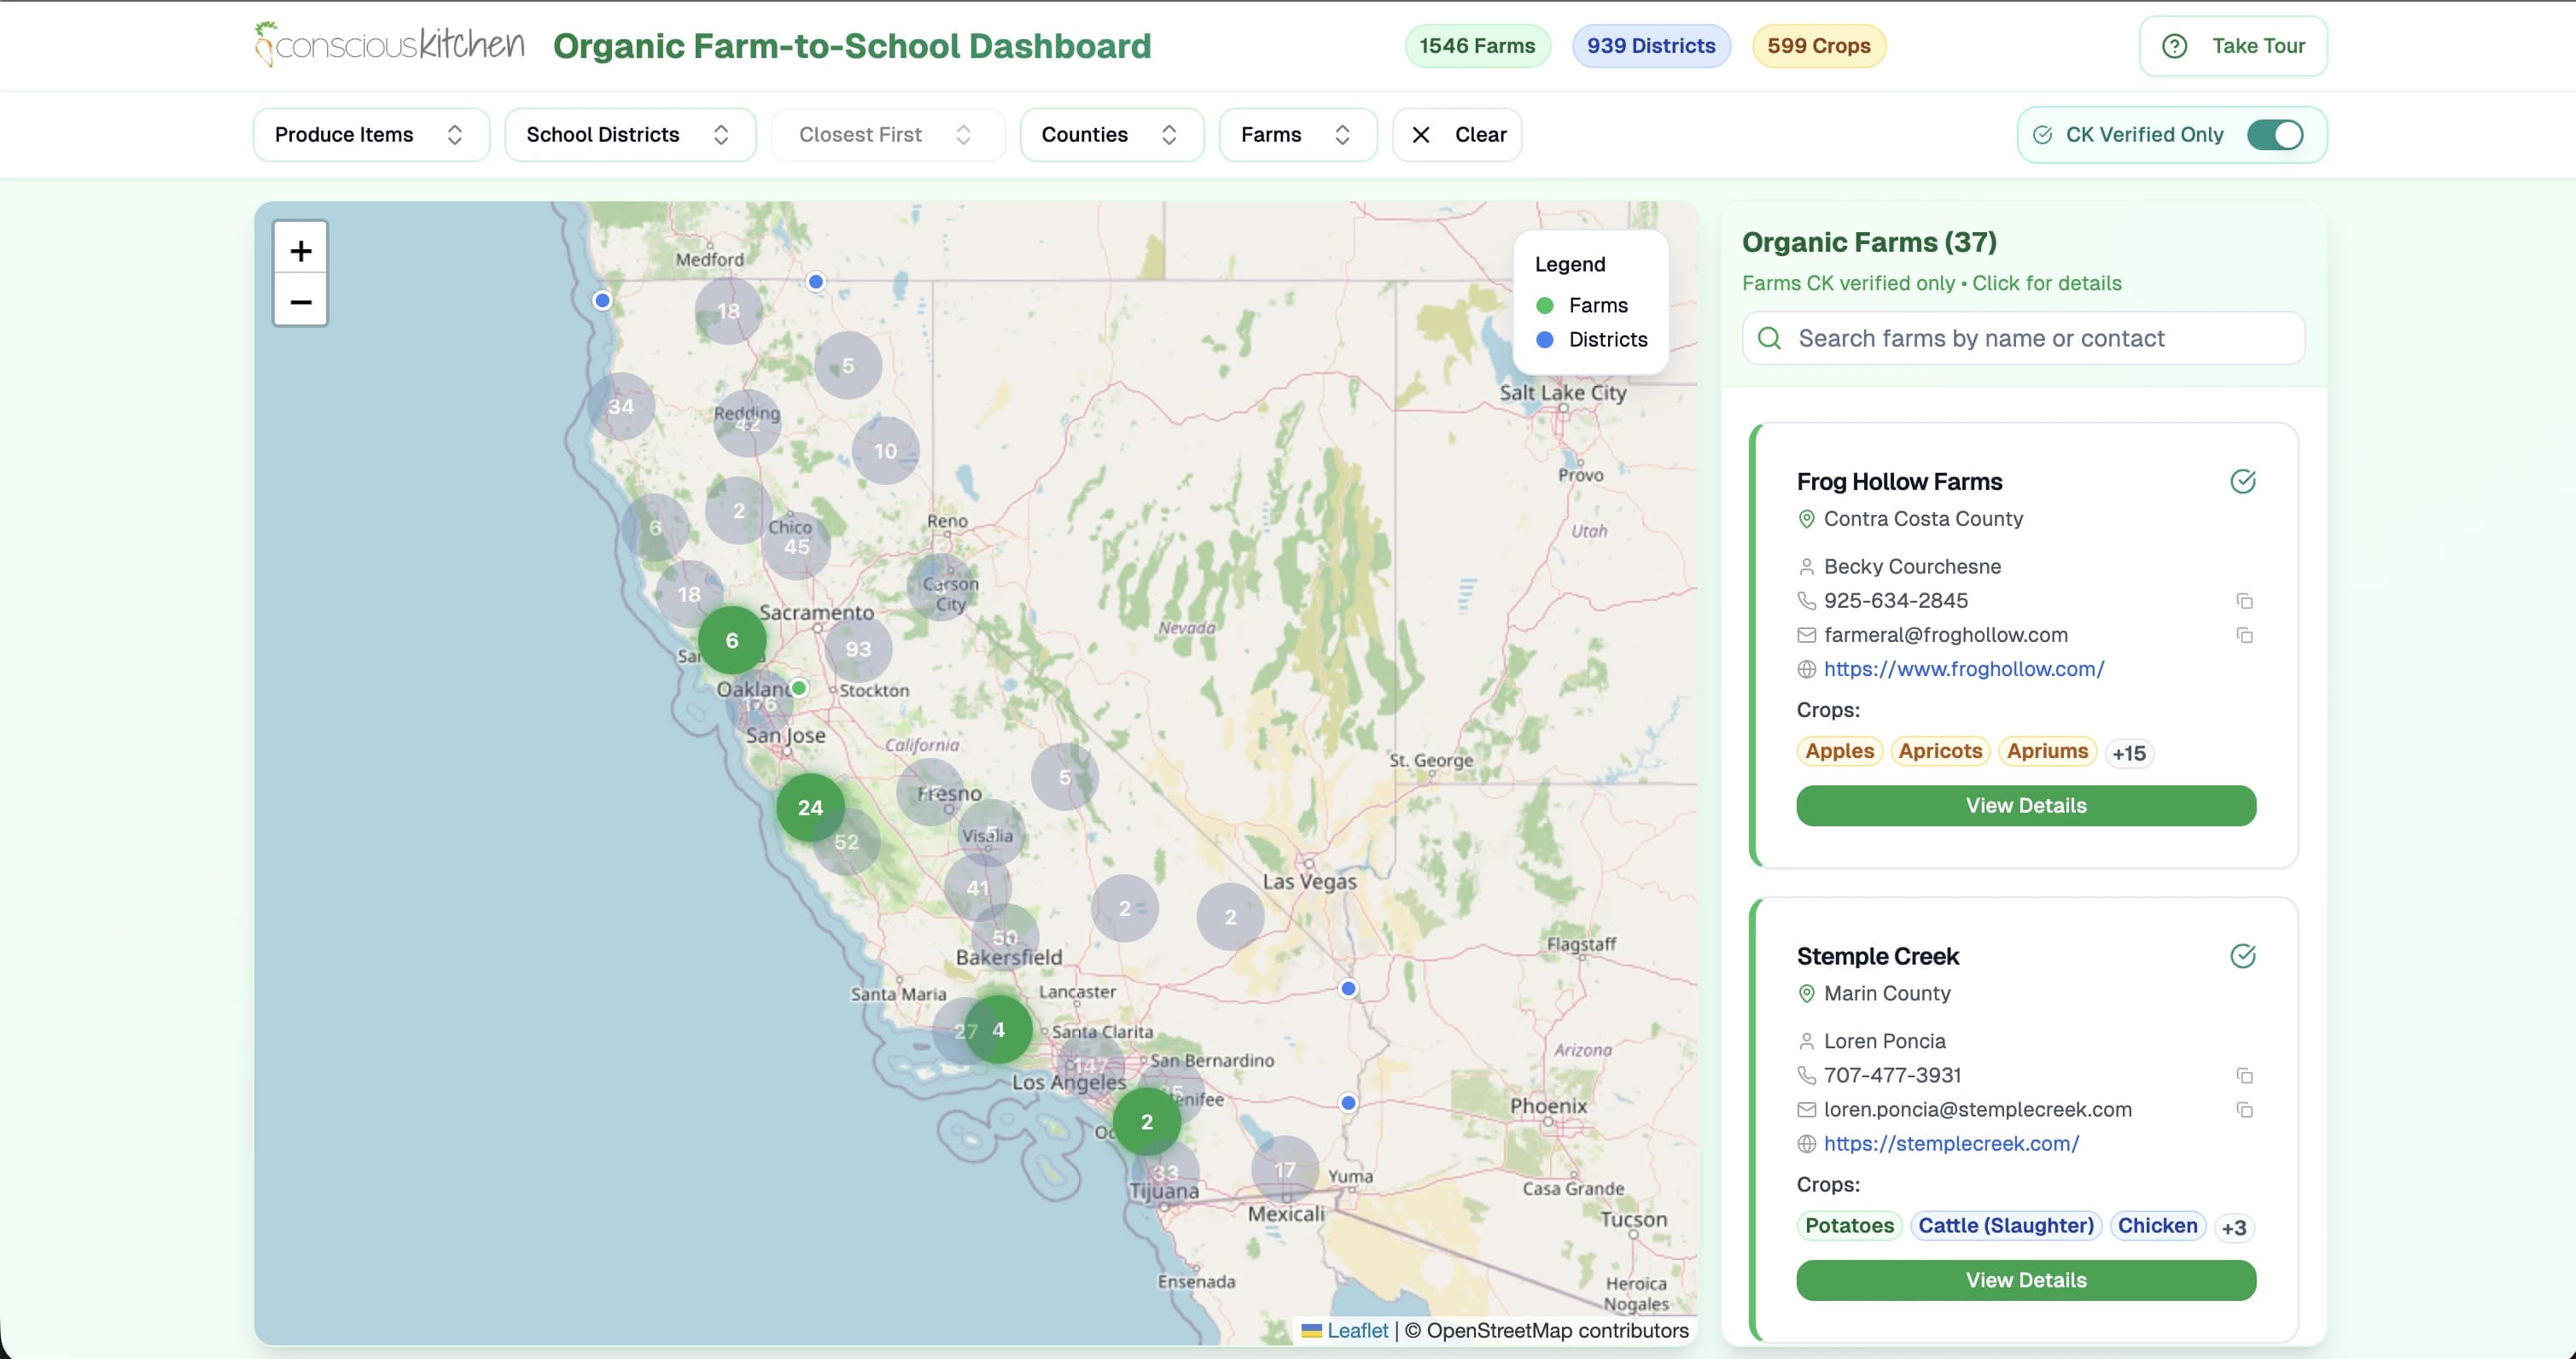This screenshot has height=1359, width=2576.
Task: Open the stemplecreek.com website link
Action: (x=1950, y=1143)
